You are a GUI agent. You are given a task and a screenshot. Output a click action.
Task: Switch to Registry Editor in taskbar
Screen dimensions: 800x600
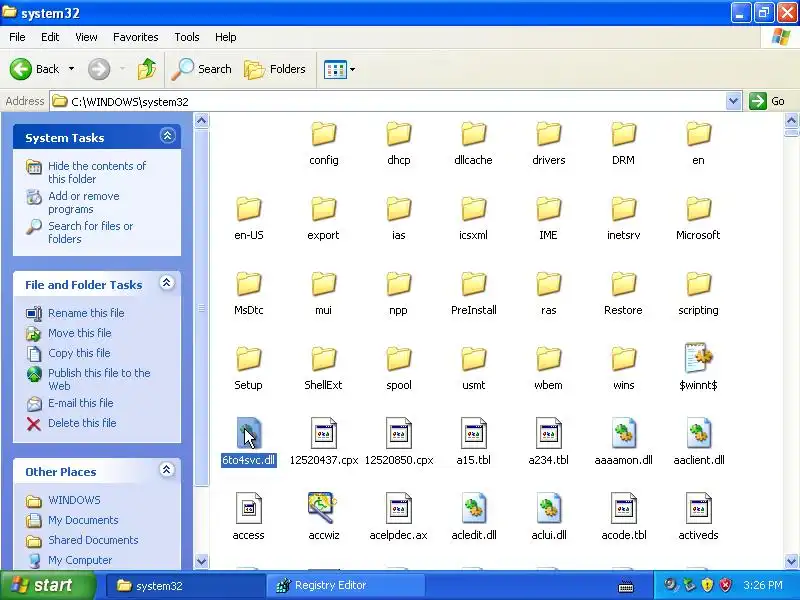[345, 585]
